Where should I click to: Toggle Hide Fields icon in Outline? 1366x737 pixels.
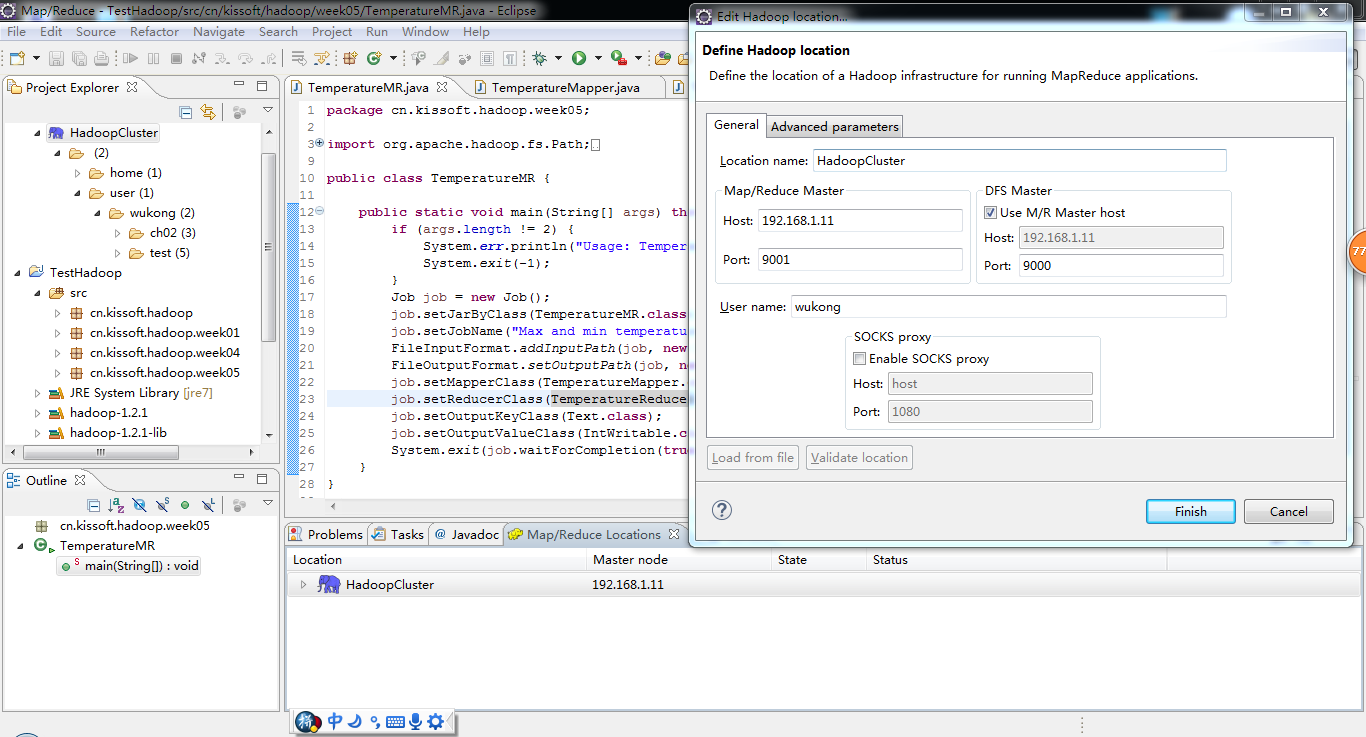139,505
